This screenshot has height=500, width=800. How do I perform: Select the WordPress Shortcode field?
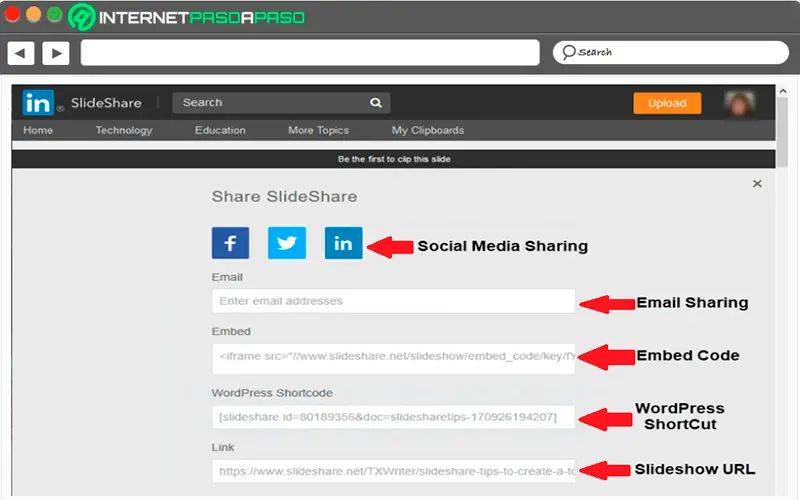coord(393,417)
